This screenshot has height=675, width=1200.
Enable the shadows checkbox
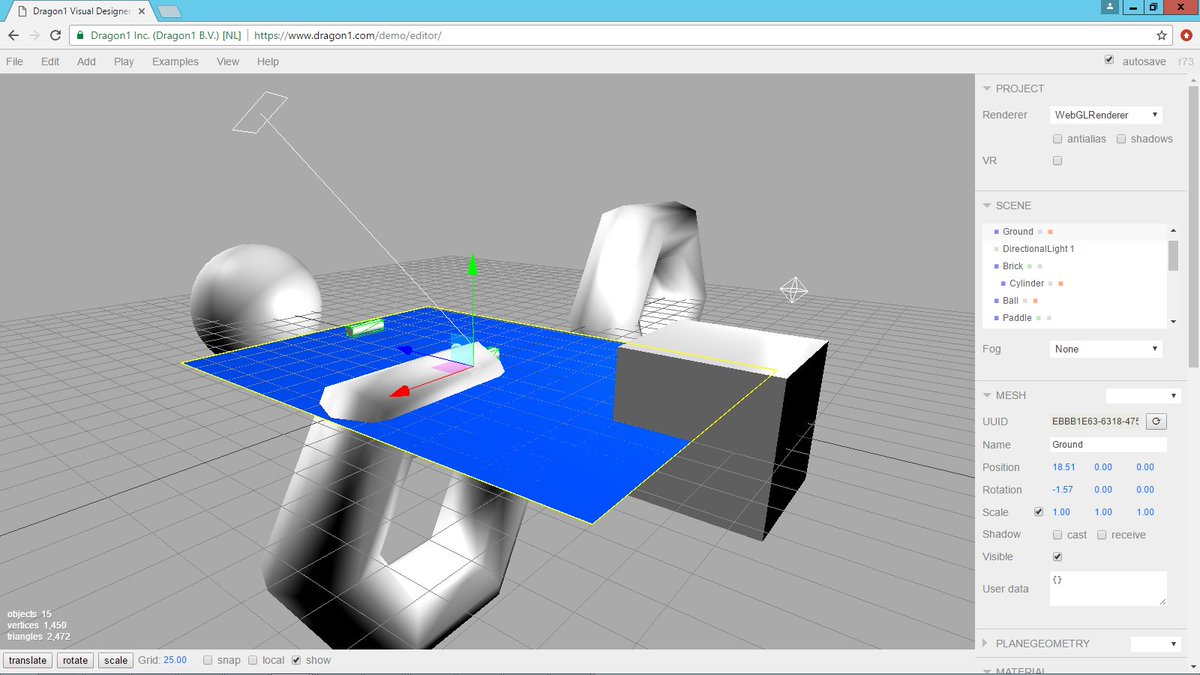pyautogui.click(x=1121, y=139)
